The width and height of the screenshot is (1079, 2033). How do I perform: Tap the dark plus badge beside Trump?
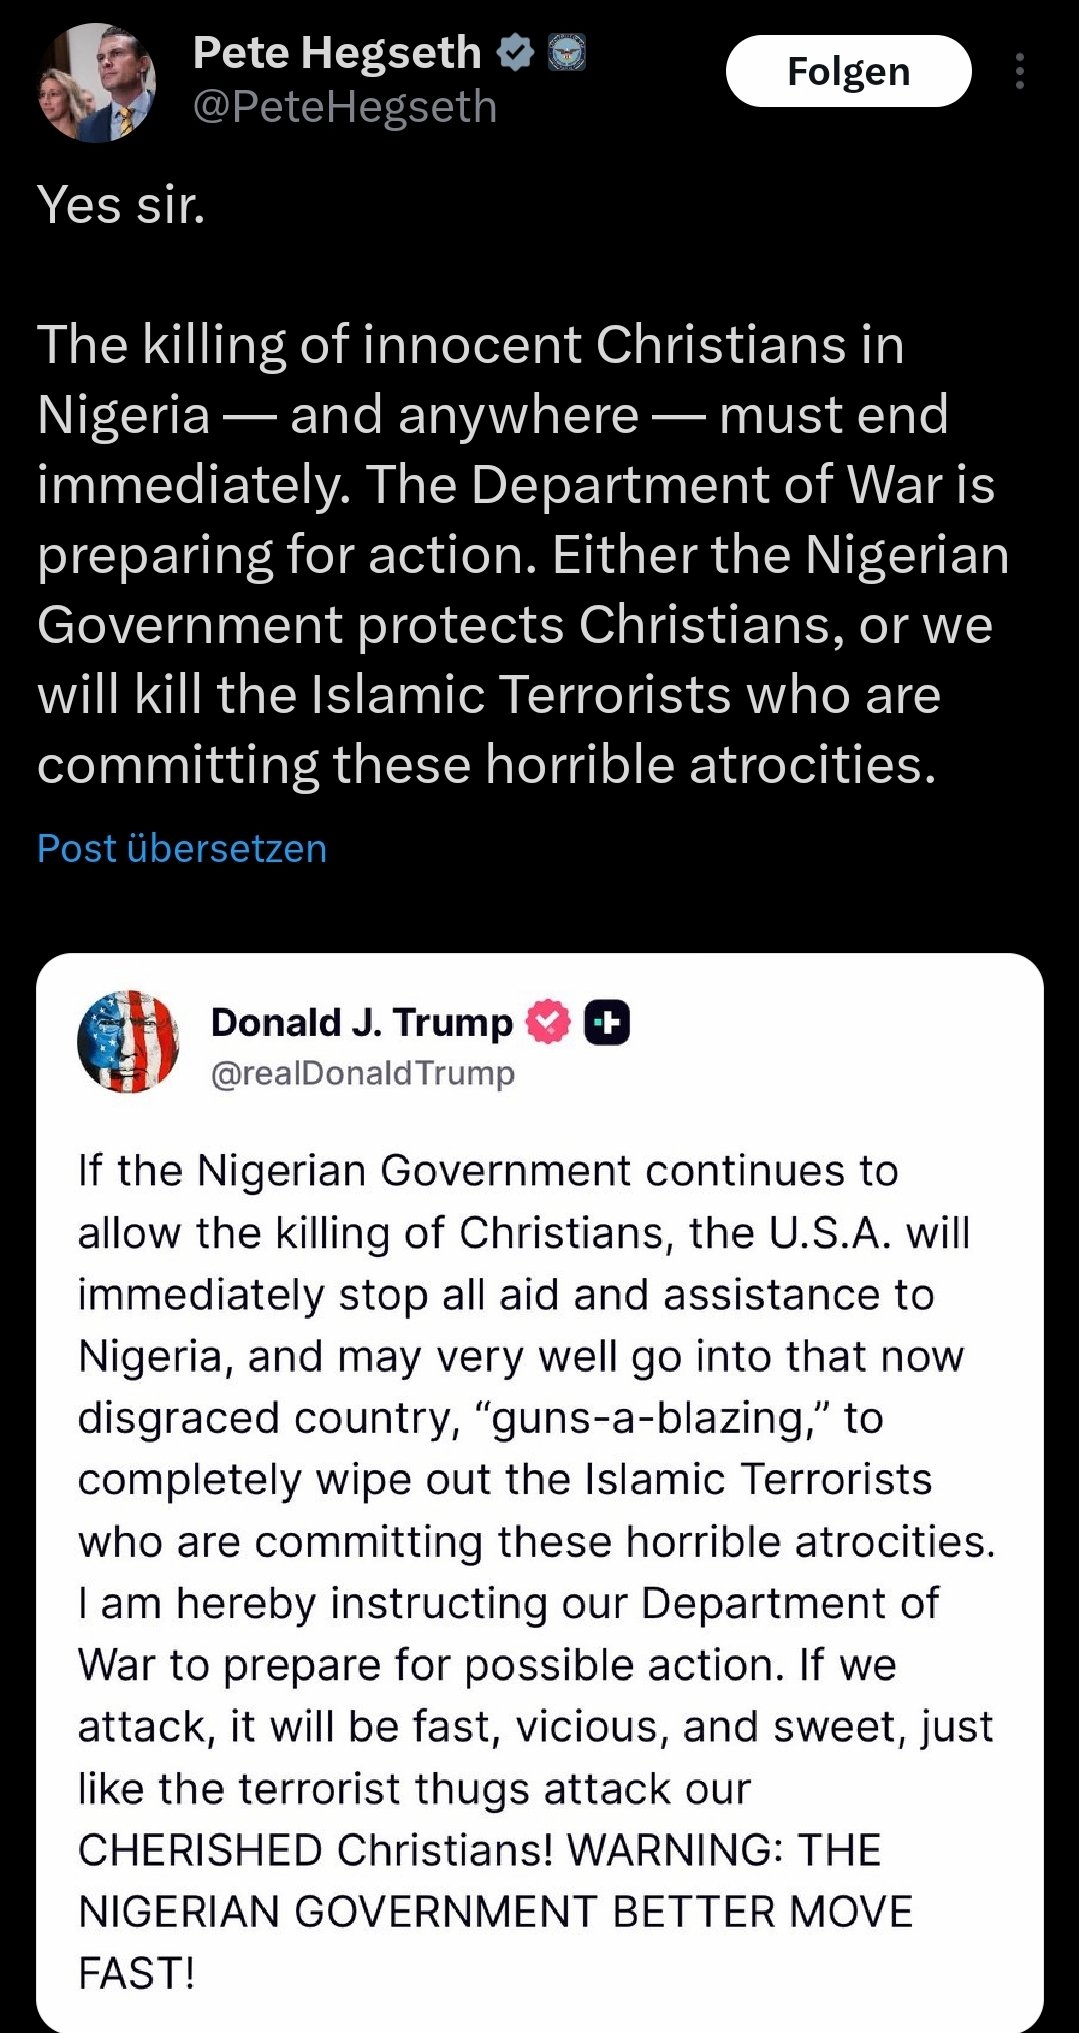(606, 1022)
